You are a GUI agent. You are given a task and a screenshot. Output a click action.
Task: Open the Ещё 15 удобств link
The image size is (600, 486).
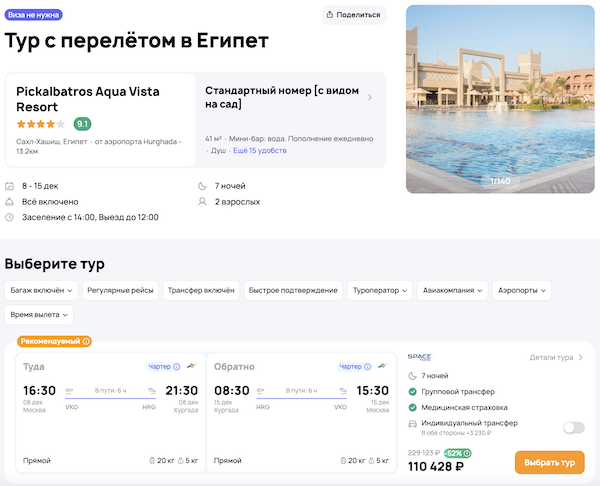tap(259, 150)
